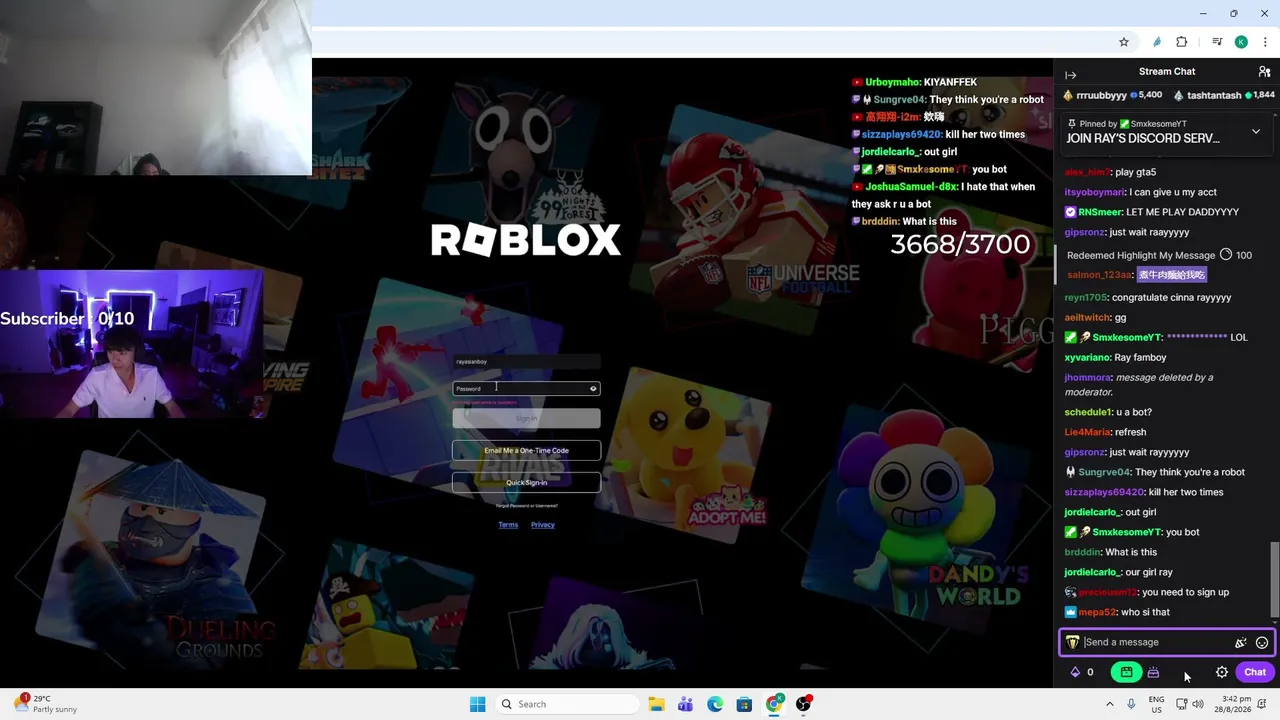Click username RNSmeer in chat
Image resolution: width=1280 pixels, height=720 pixels.
(x=1100, y=212)
